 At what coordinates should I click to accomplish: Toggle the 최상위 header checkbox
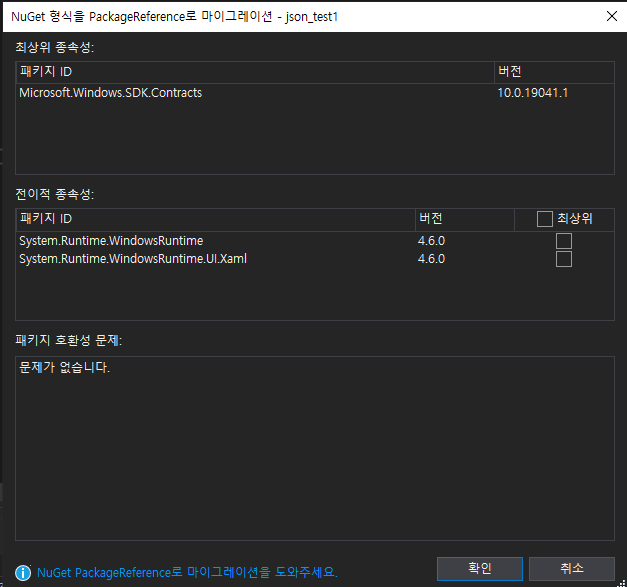[x=544, y=219]
